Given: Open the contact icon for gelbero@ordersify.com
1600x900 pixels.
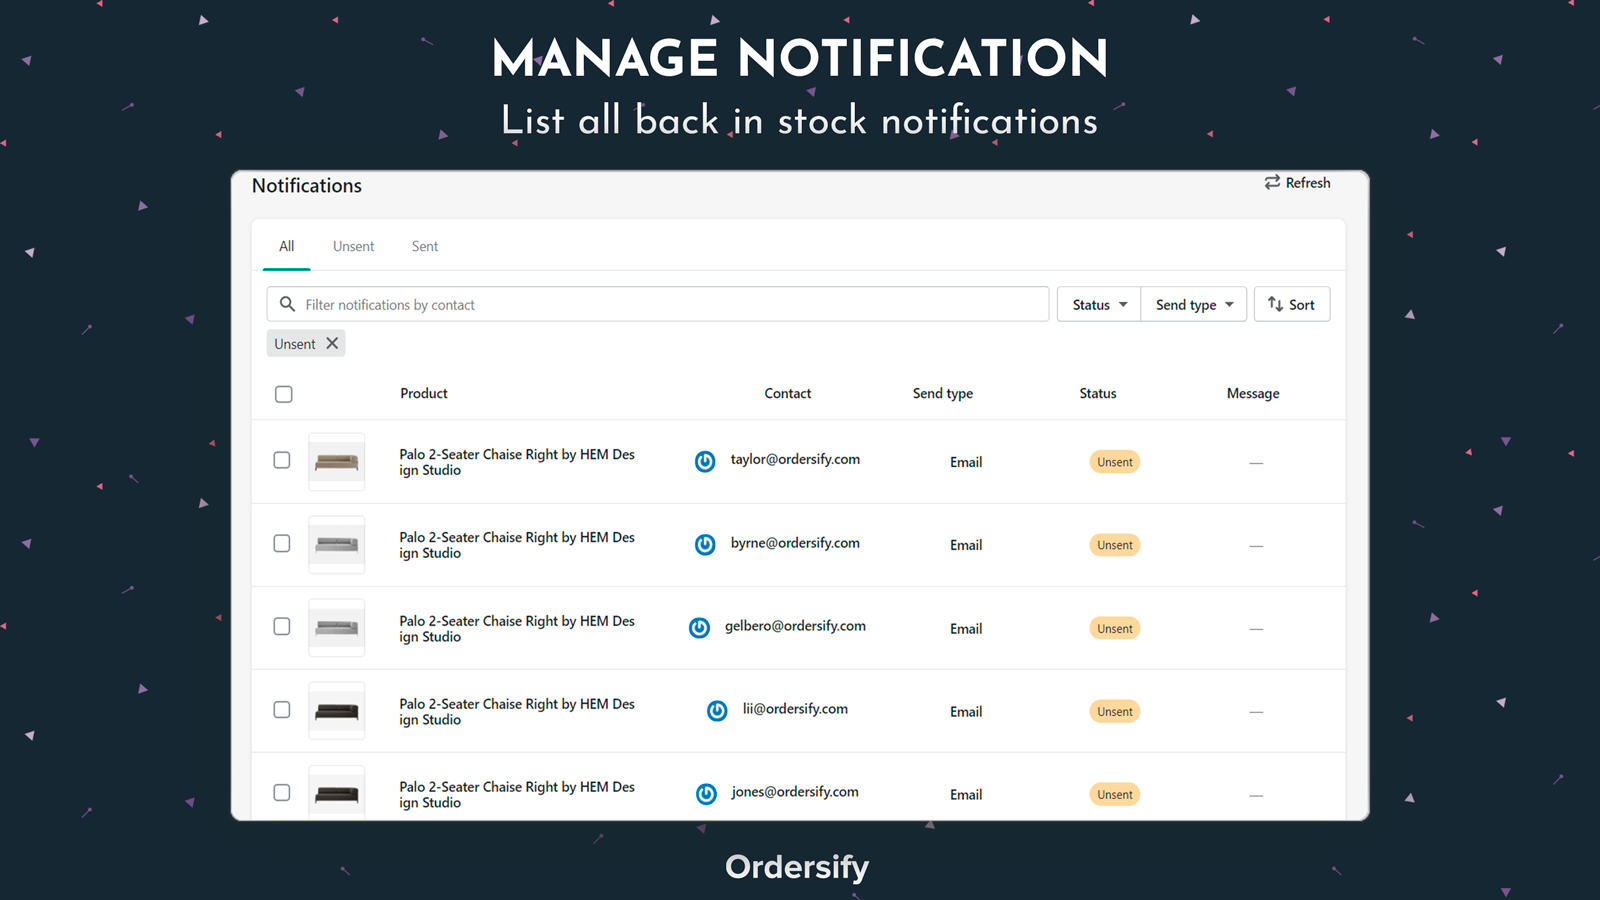Looking at the screenshot, I should pos(699,627).
